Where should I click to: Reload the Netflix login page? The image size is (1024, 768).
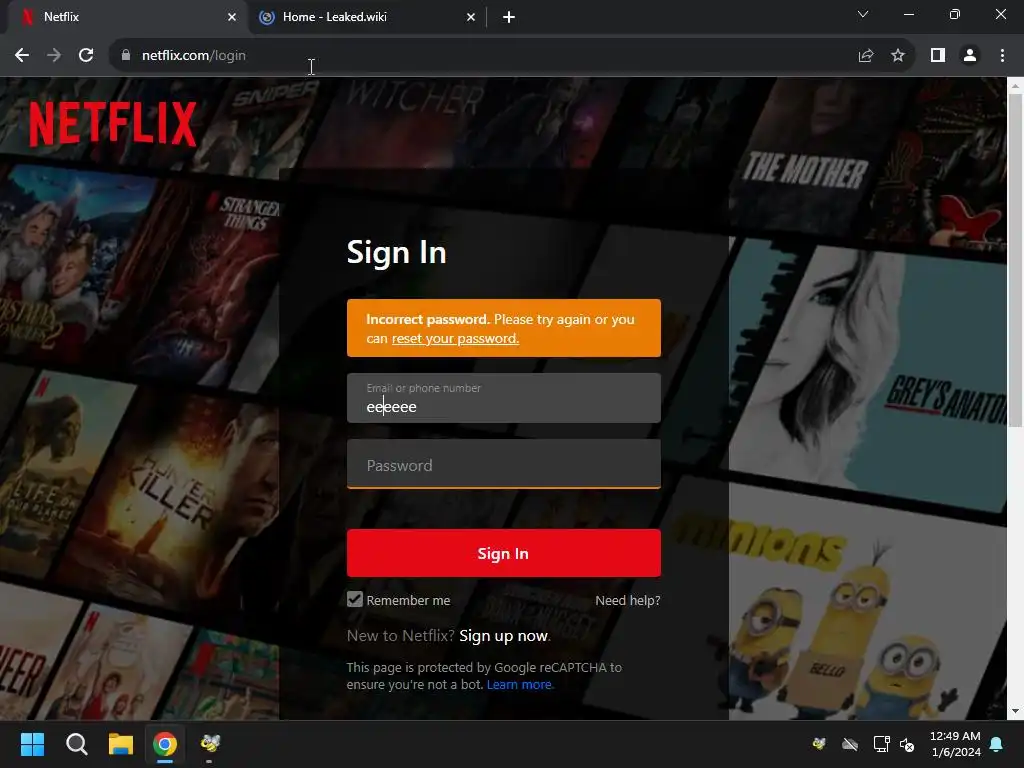[x=86, y=56]
